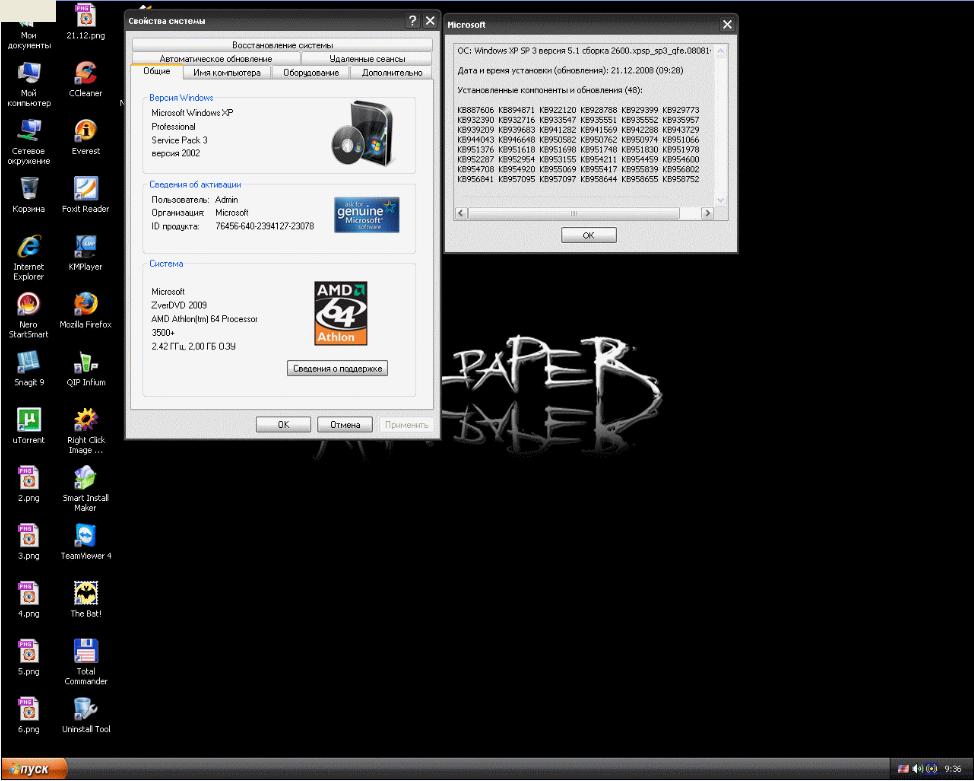This screenshot has height=781, width=974.
Task: Click the KB958752 update entry
Action: (x=681, y=179)
